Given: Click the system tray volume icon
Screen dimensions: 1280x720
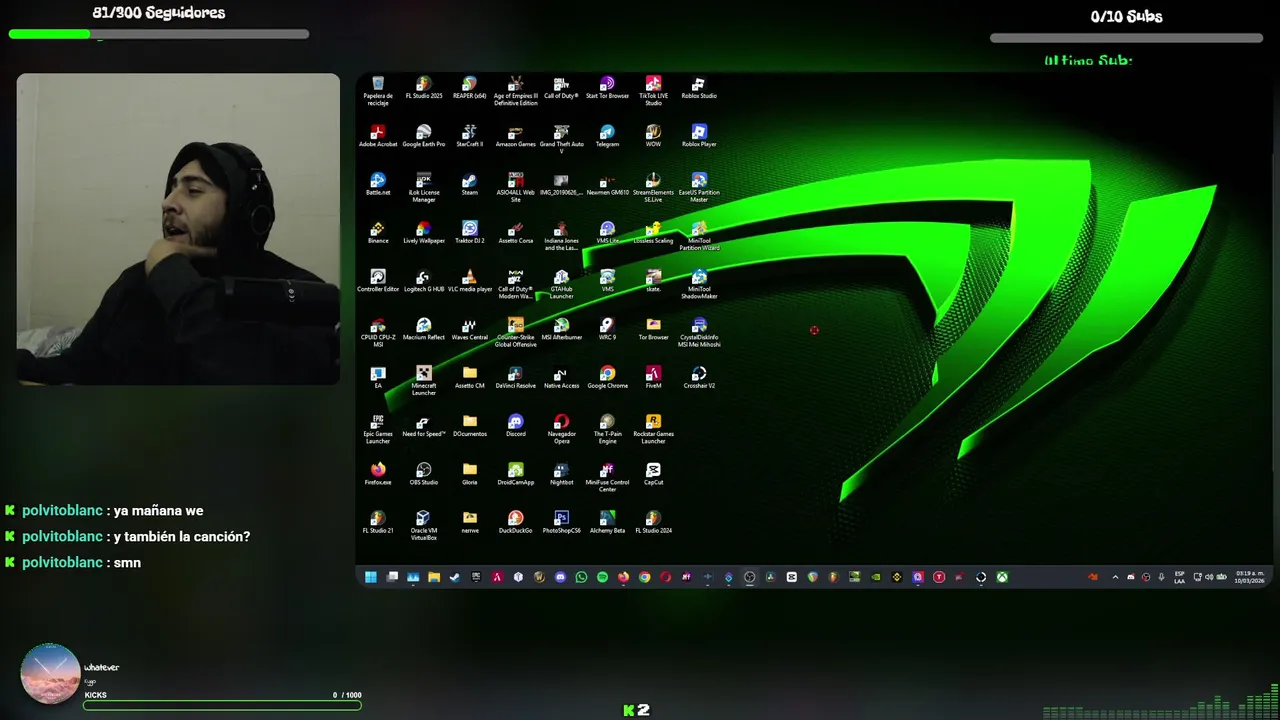Looking at the screenshot, I should (1208, 577).
